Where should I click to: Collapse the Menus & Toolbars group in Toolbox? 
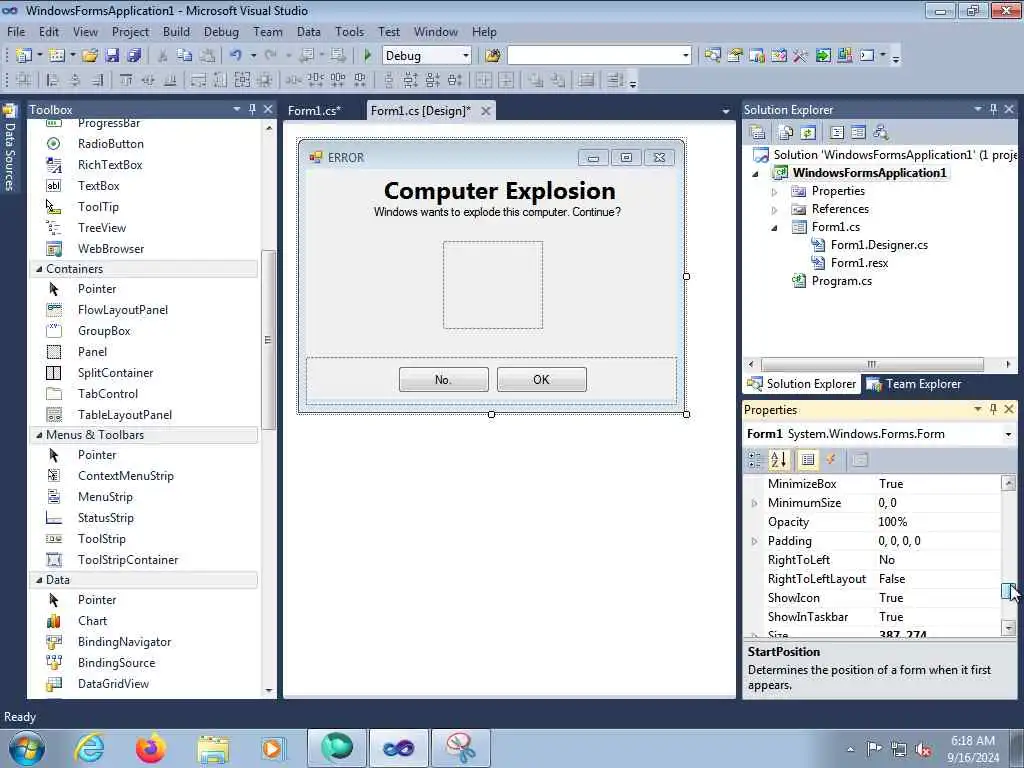click(x=39, y=435)
